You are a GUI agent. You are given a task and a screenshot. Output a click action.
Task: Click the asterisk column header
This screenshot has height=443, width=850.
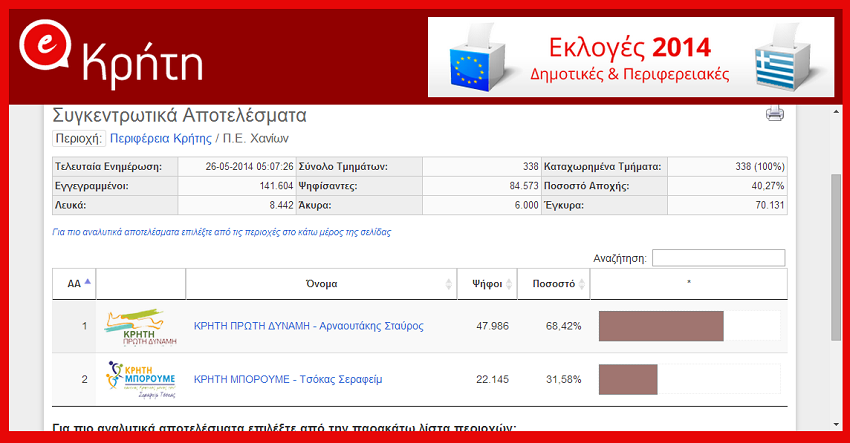click(688, 284)
